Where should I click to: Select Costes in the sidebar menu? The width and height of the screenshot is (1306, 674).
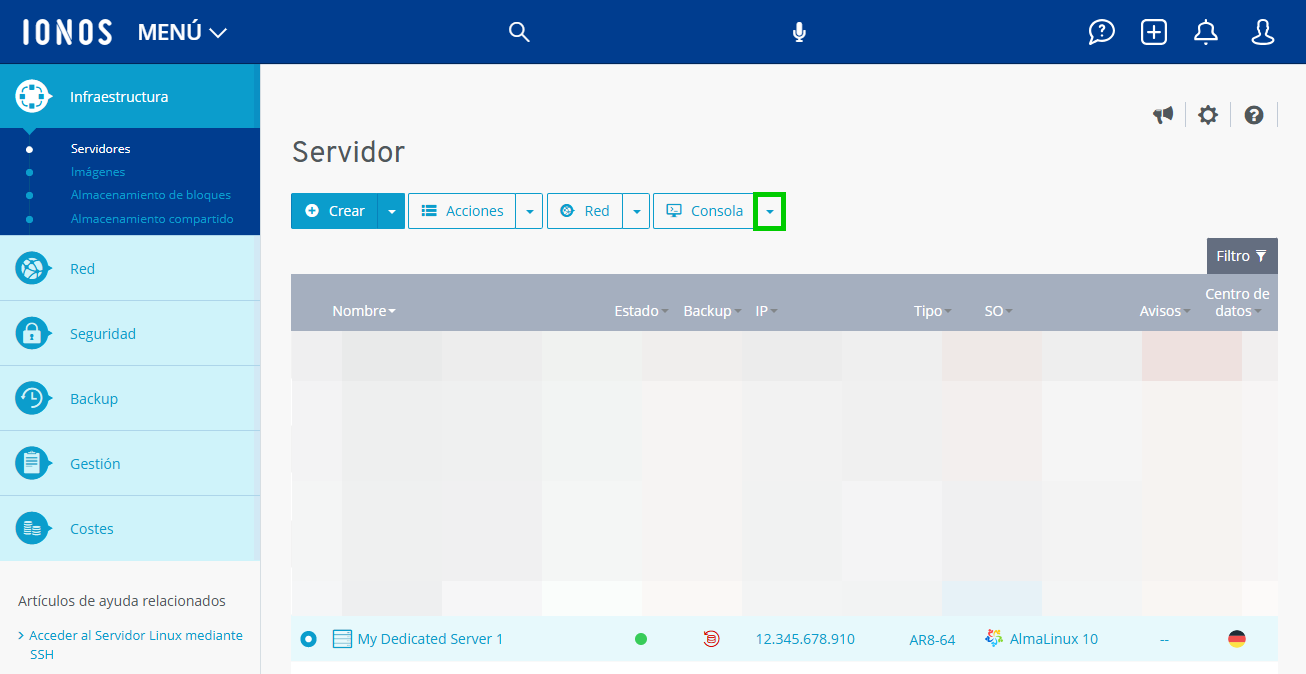point(94,527)
